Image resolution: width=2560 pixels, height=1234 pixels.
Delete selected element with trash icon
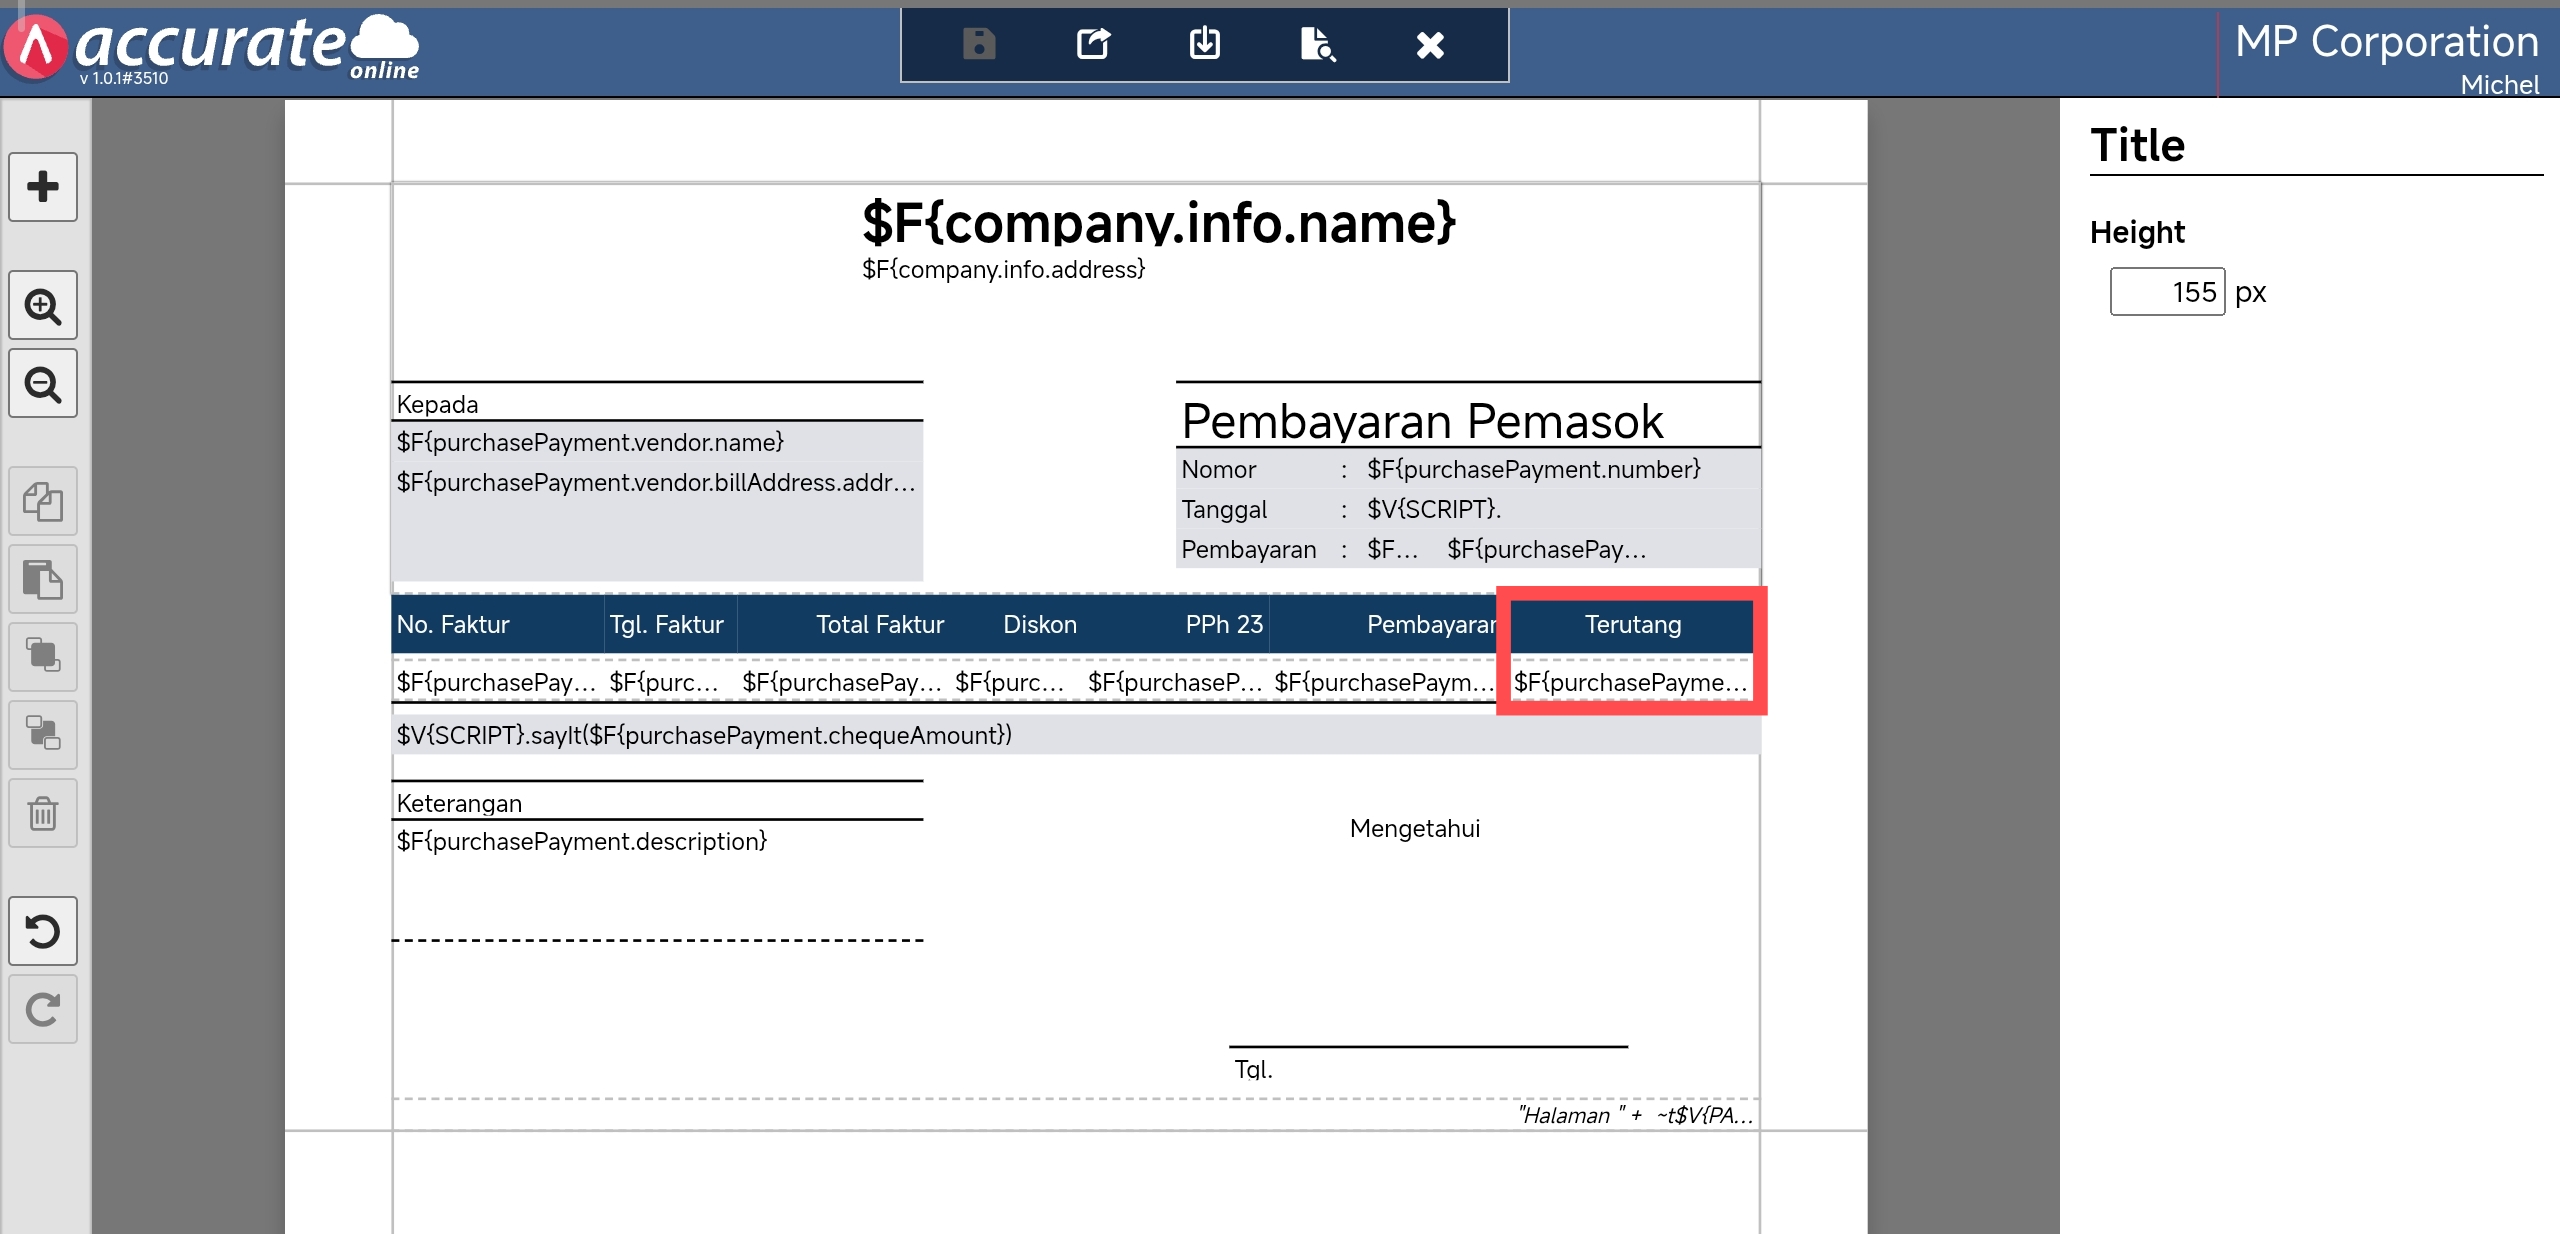43,813
